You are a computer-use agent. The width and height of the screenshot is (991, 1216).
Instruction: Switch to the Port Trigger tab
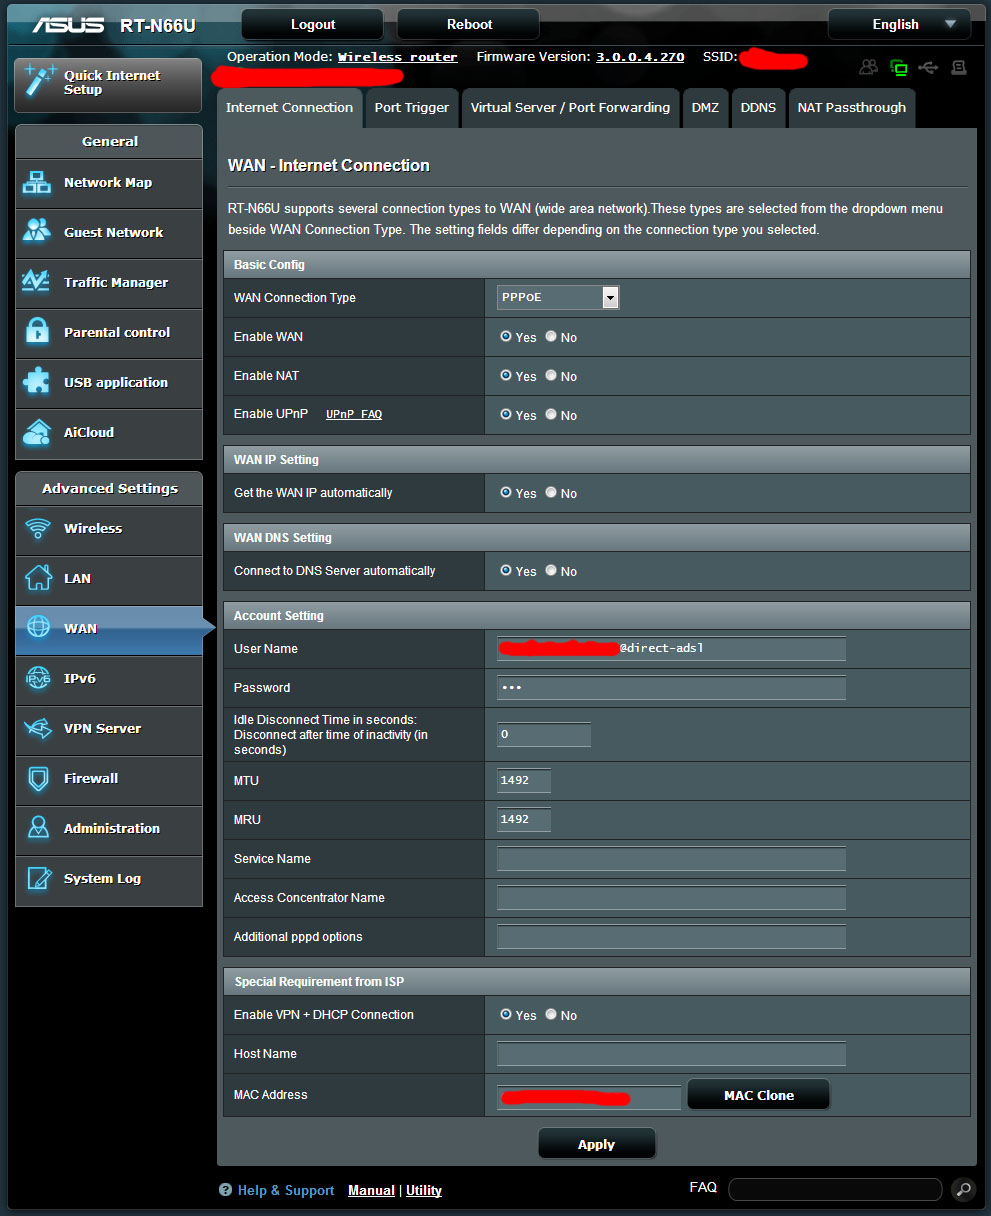click(411, 108)
